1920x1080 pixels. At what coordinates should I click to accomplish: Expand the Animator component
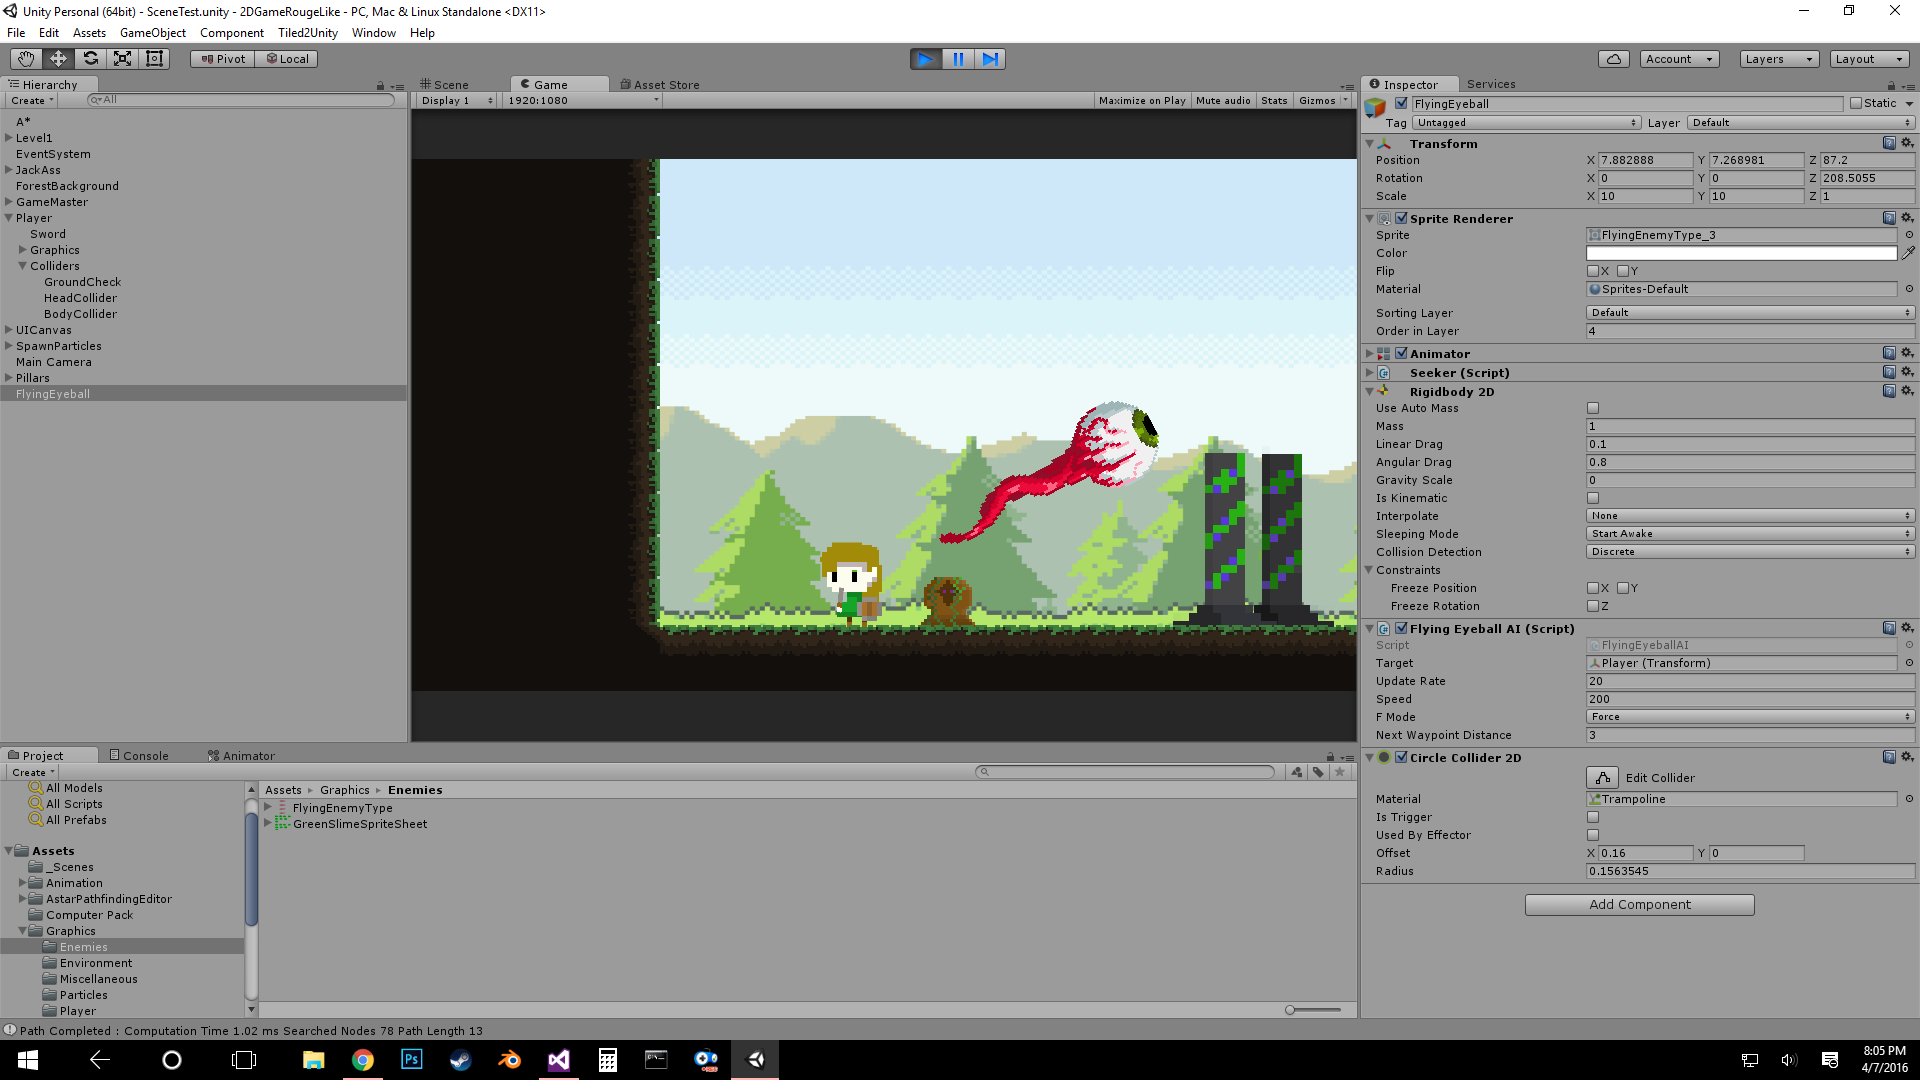tap(1370, 354)
